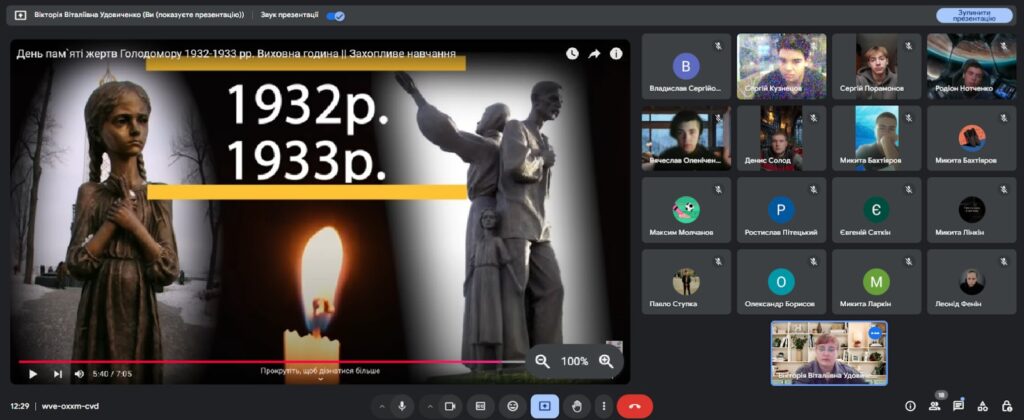Turn on closed captions
Image resolution: width=1024 pixels, height=420 pixels.
(481, 406)
